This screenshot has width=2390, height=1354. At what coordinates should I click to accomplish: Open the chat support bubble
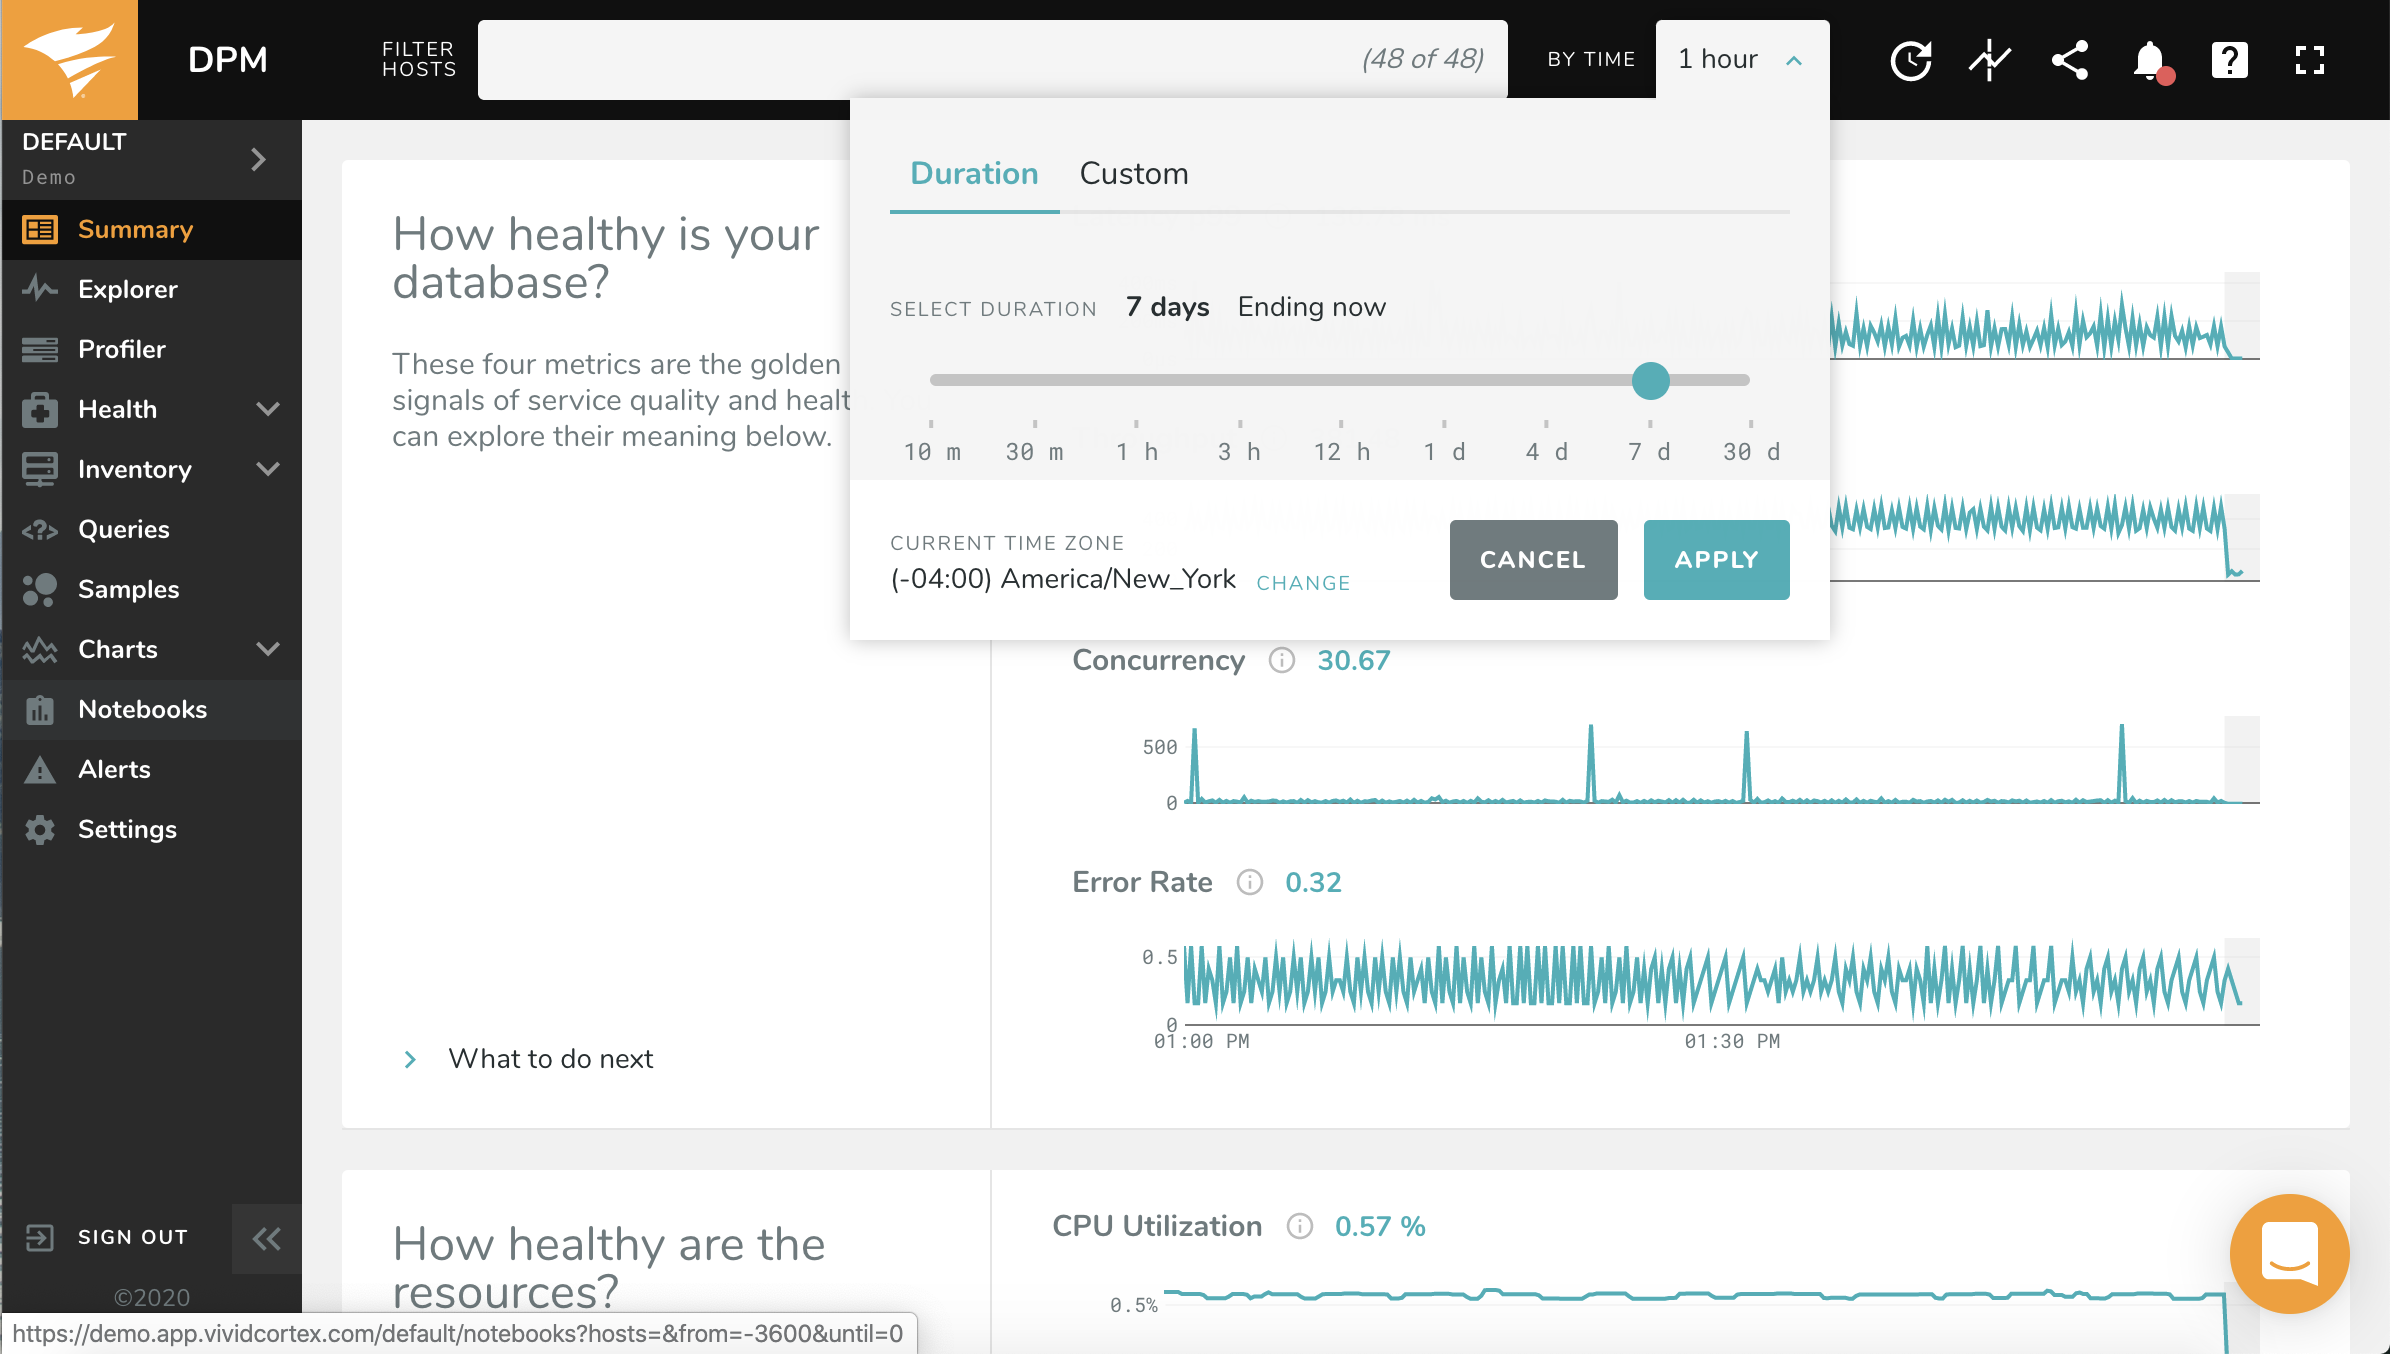click(2289, 1253)
